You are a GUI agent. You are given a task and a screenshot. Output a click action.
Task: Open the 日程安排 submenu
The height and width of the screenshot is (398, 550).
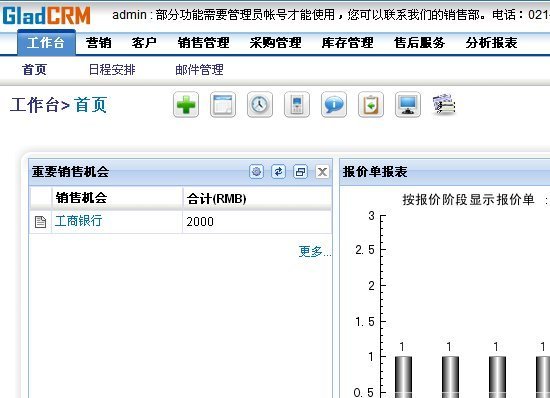112,69
